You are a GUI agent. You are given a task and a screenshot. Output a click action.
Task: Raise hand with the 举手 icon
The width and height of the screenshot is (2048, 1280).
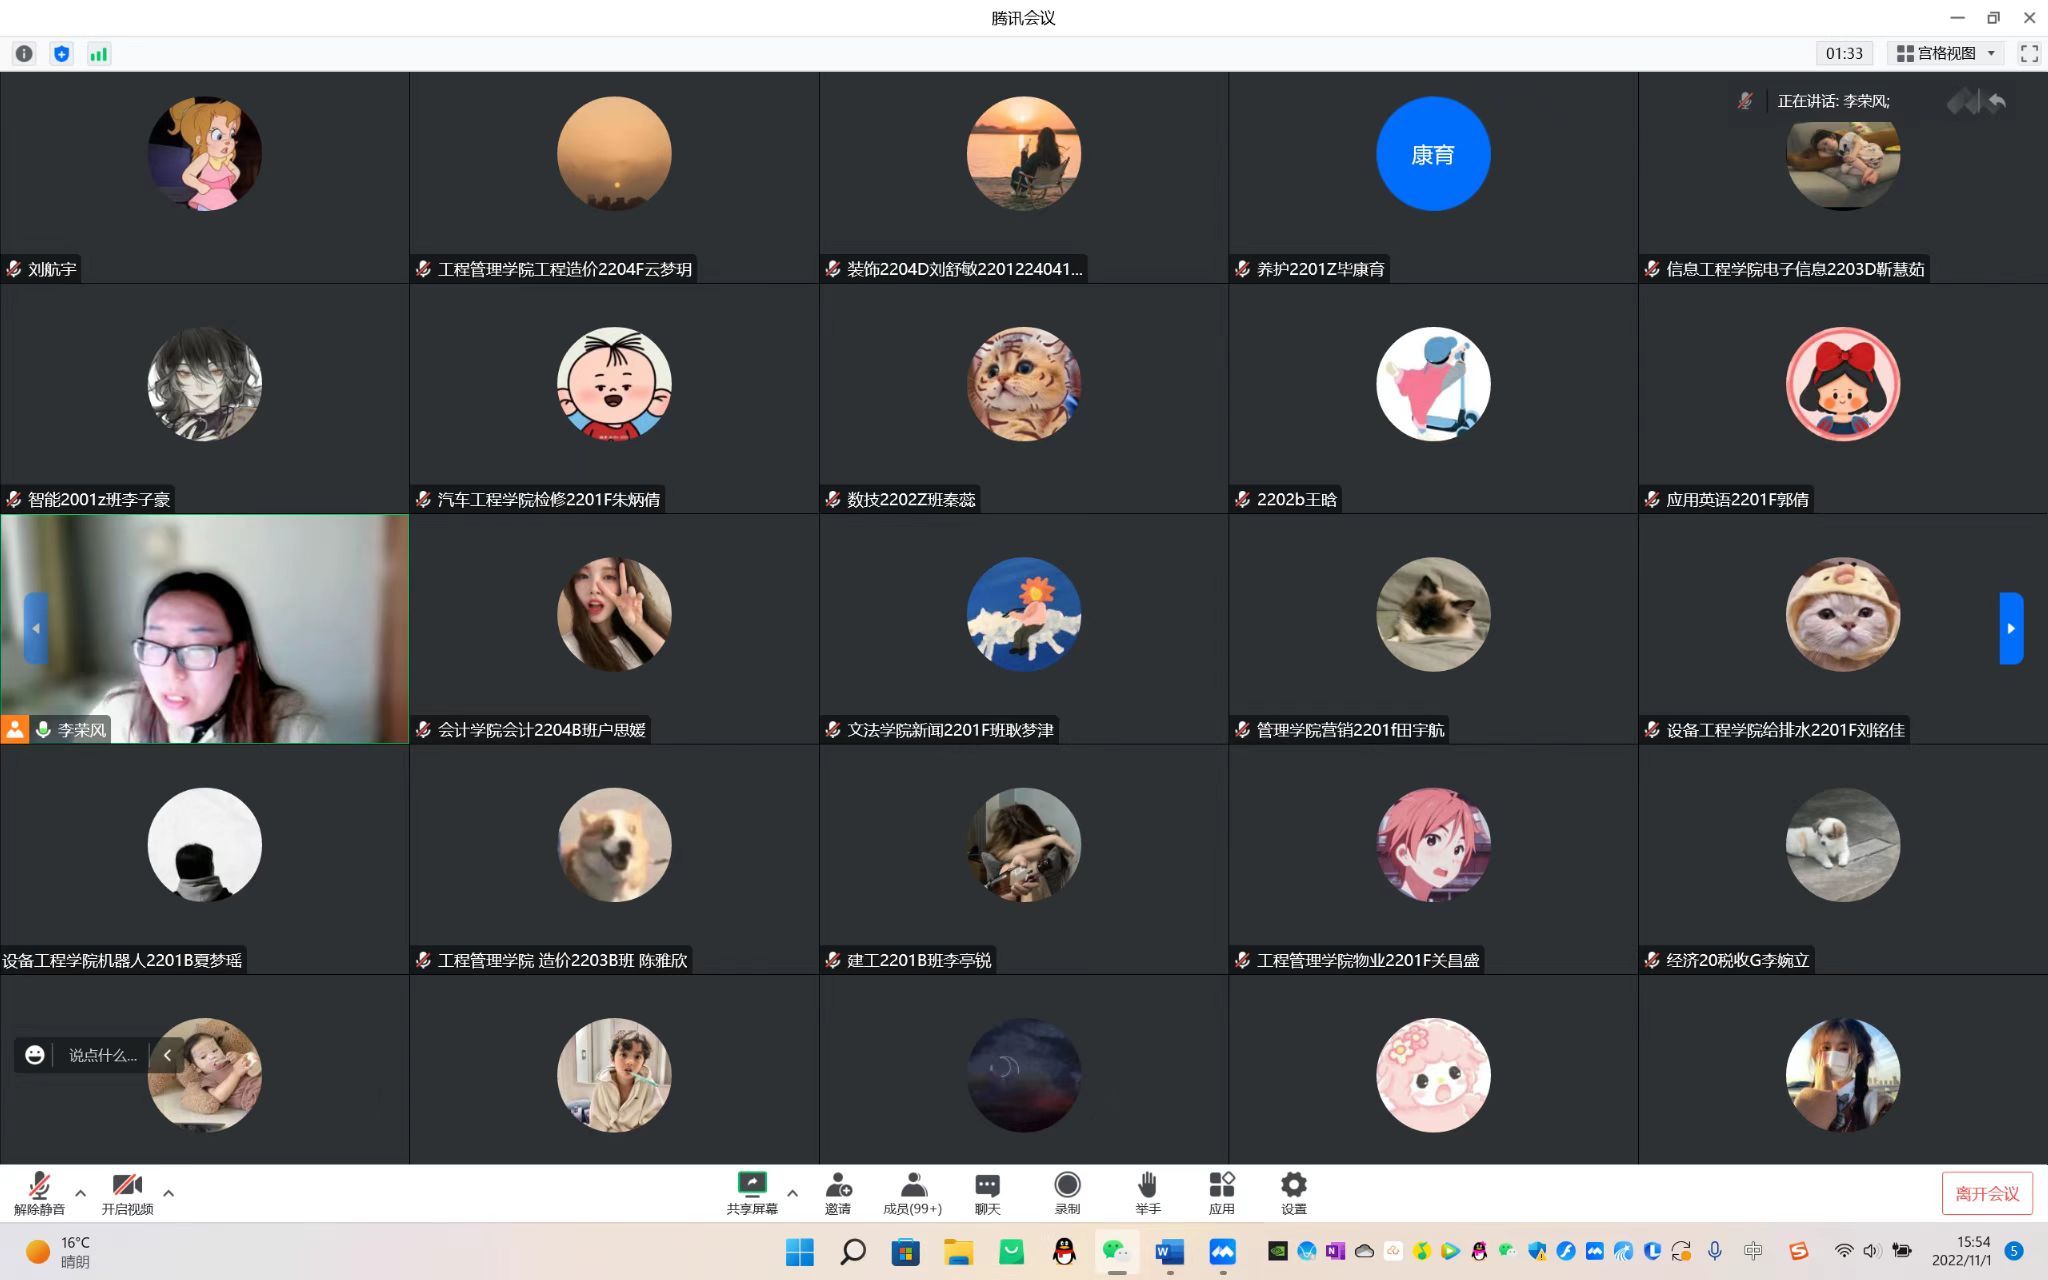click(x=1147, y=1193)
